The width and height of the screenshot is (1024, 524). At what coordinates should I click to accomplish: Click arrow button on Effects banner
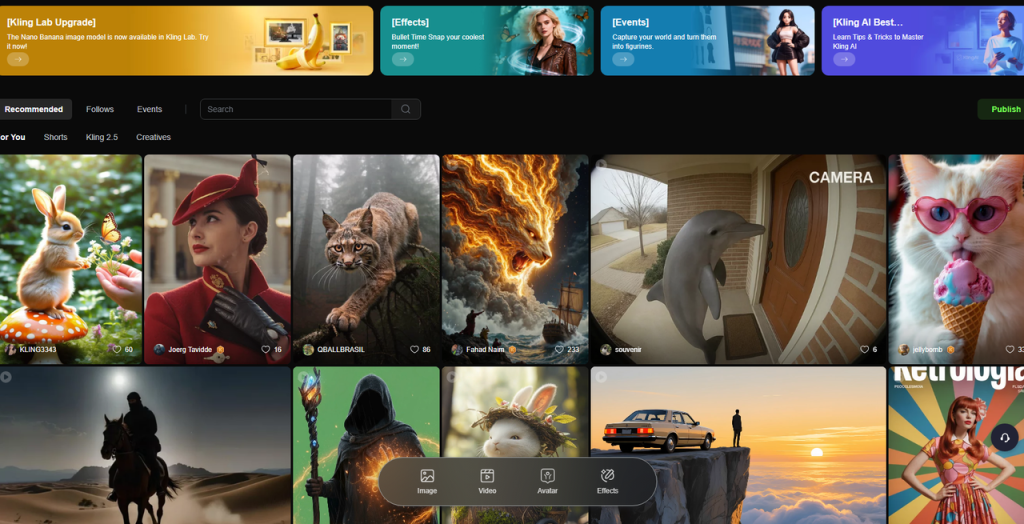(x=403, y=59)
